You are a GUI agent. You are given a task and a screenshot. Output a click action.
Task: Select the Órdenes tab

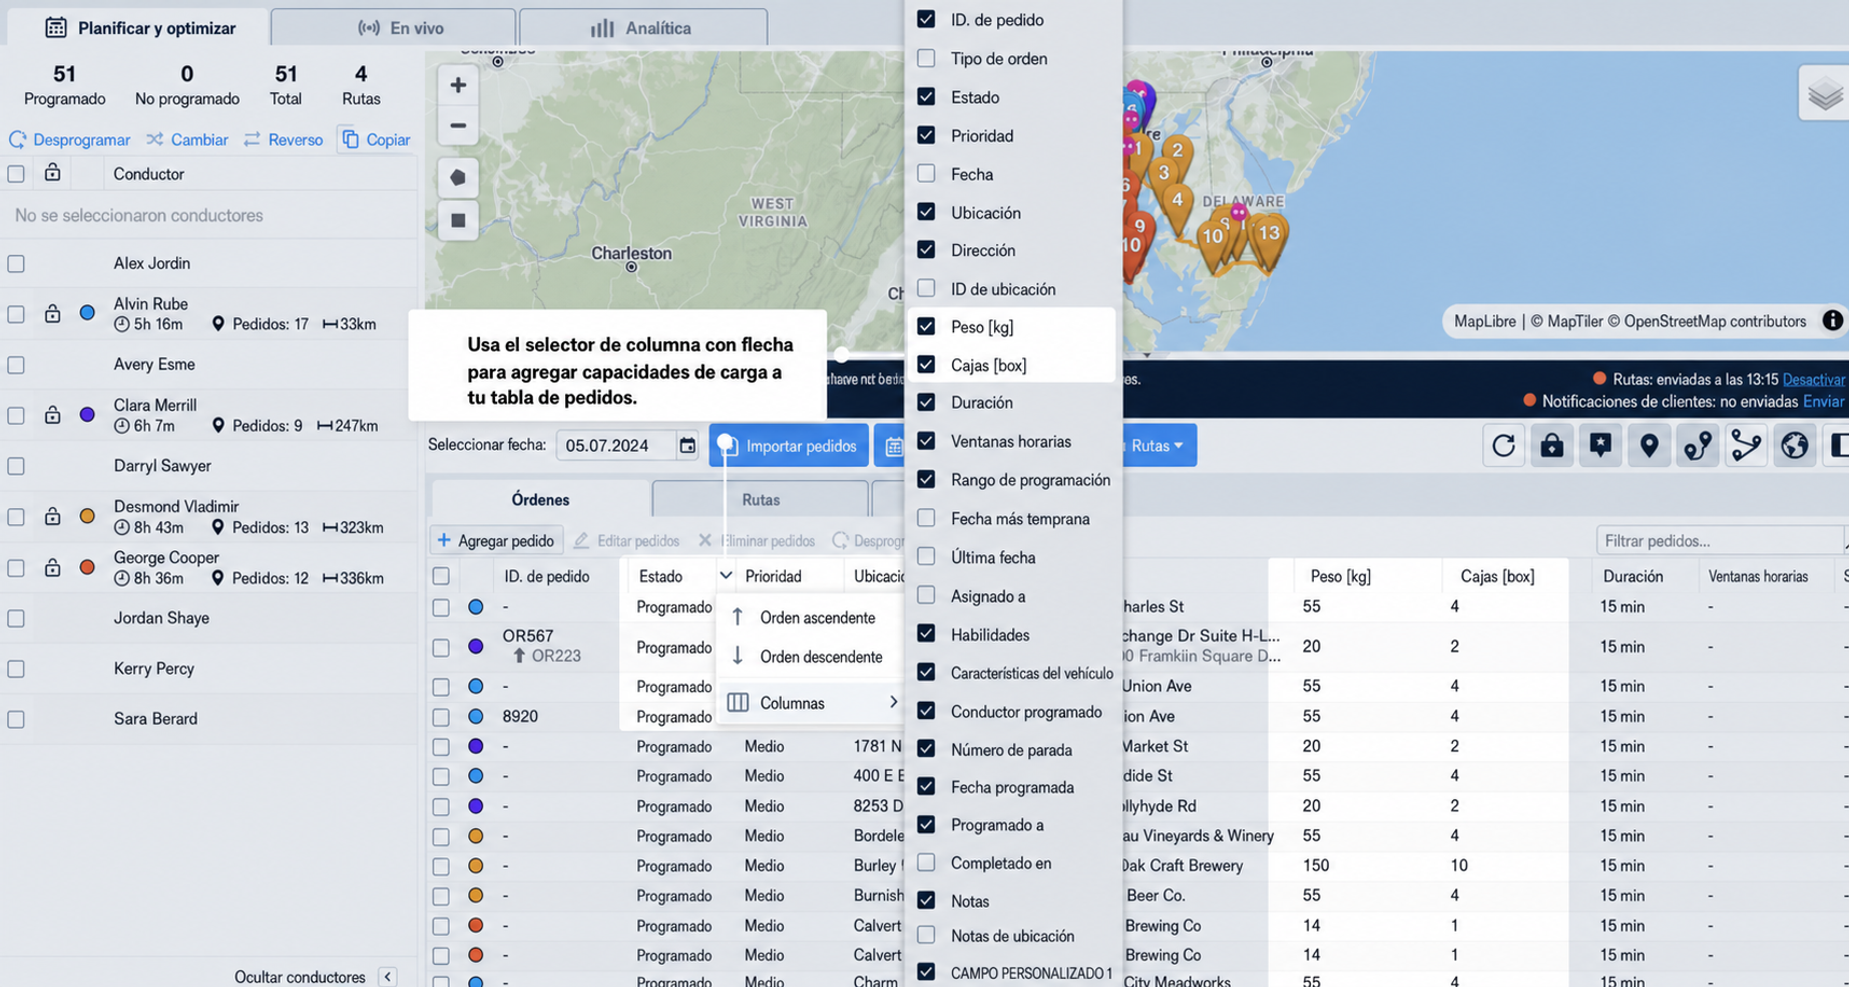[x=540, y=499]
